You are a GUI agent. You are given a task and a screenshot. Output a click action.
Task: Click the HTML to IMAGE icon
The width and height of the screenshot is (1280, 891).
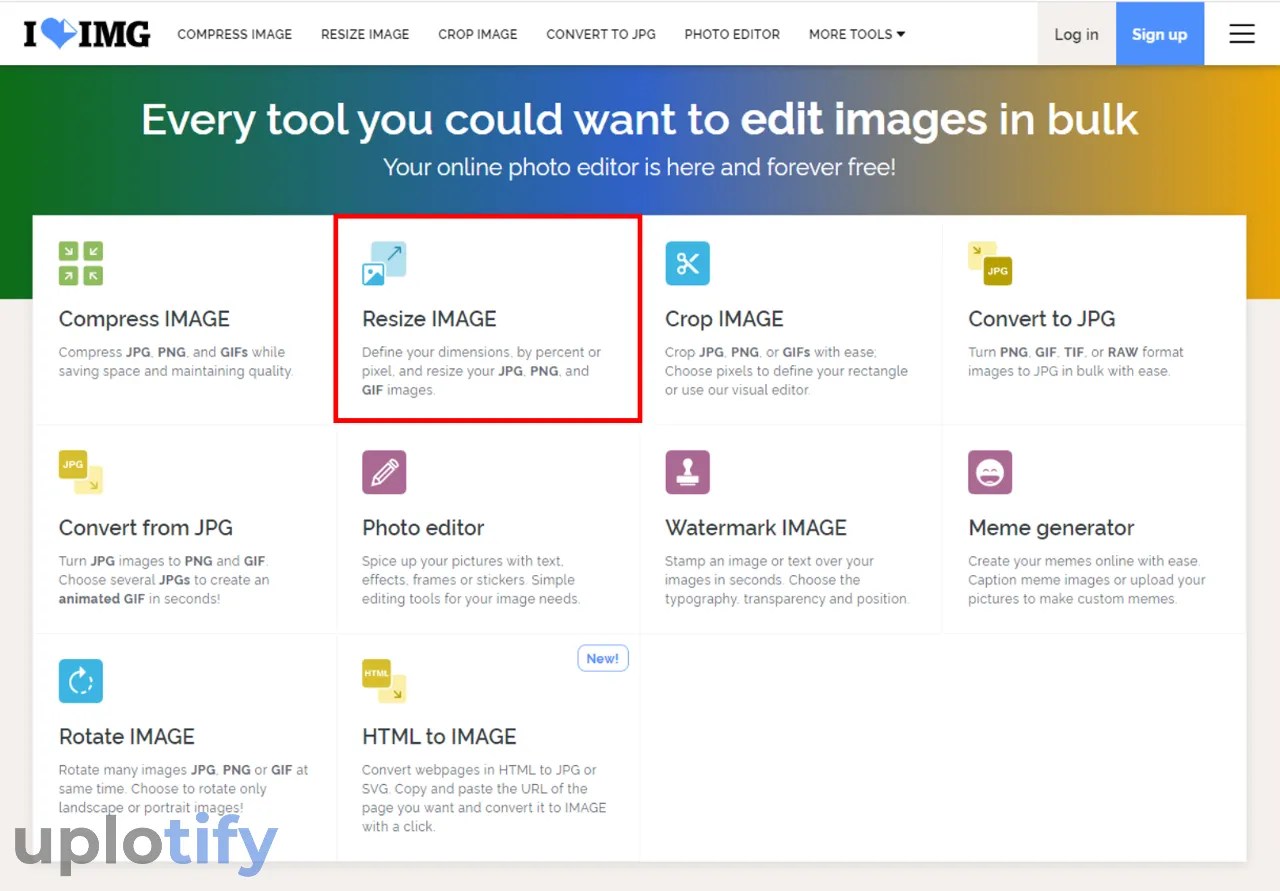(384, 681)
